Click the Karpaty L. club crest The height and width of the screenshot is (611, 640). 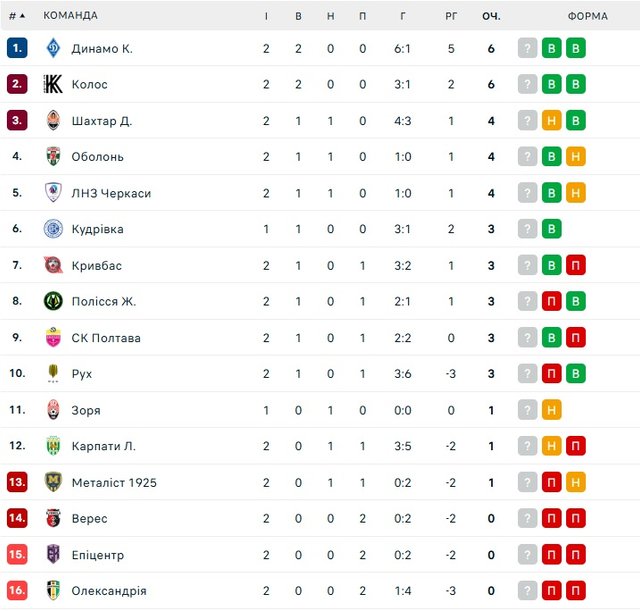54,446
